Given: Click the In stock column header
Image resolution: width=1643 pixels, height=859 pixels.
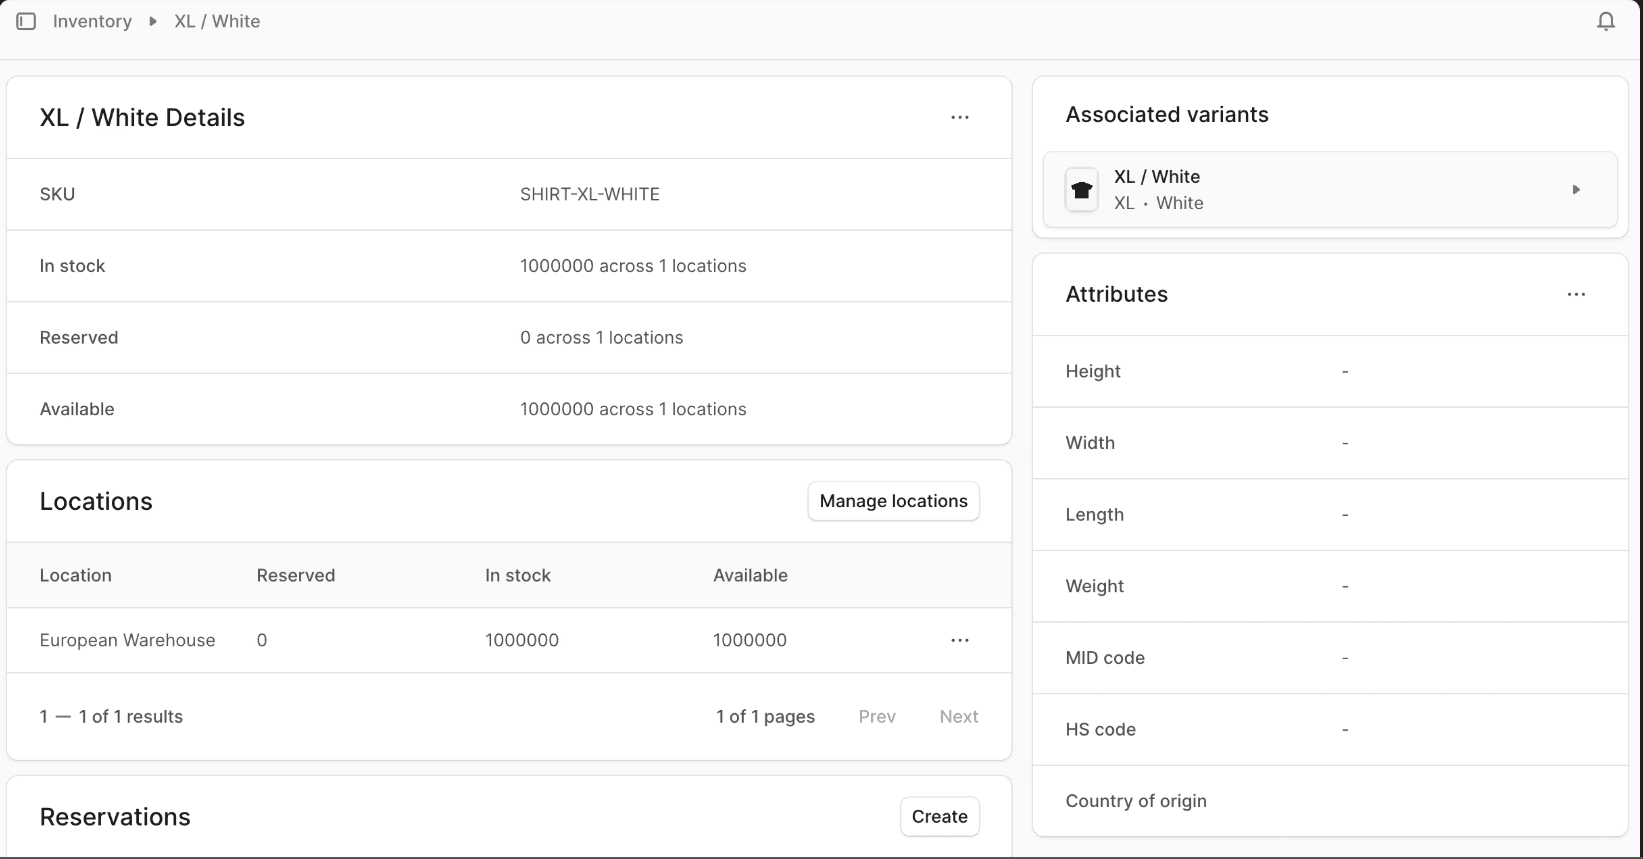Looking at the screenshot, I should coord(518,575).
